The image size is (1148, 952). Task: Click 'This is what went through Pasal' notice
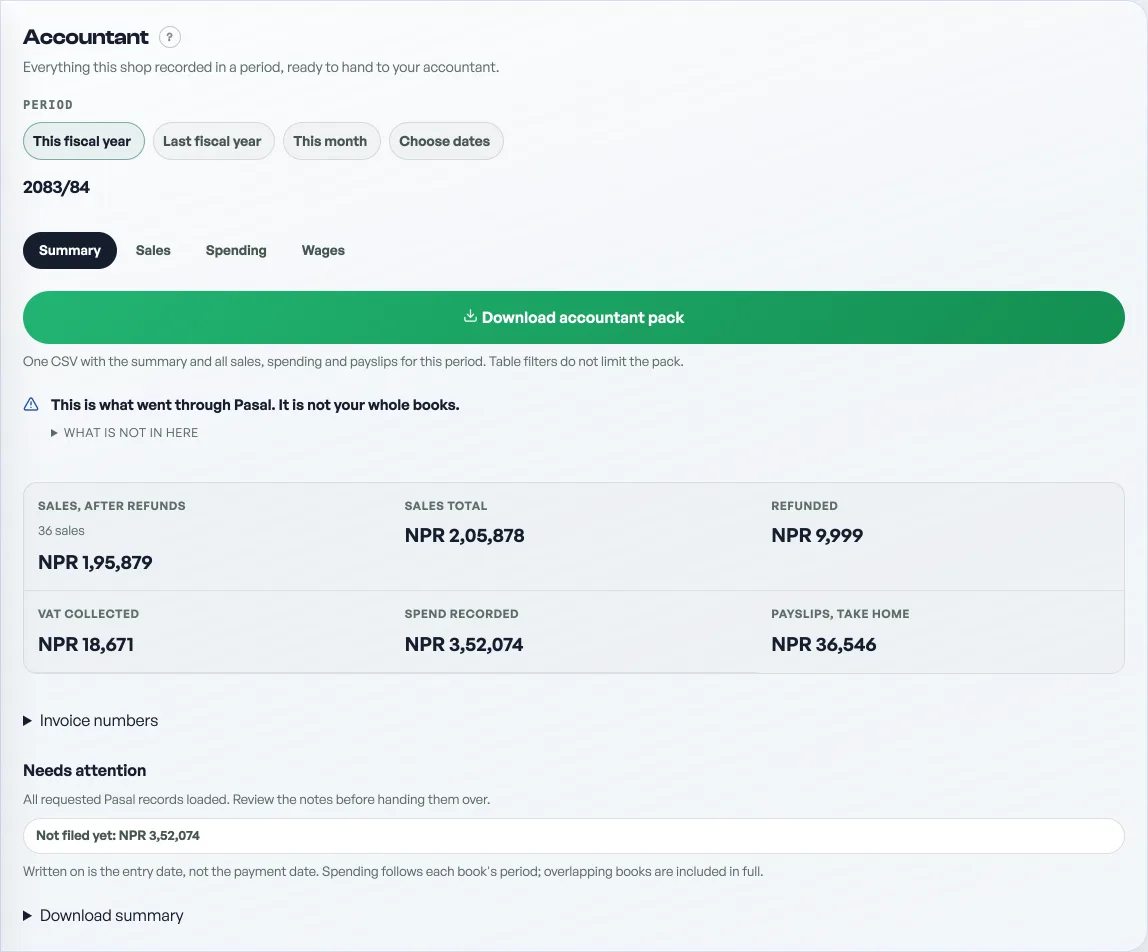[255, 405]
